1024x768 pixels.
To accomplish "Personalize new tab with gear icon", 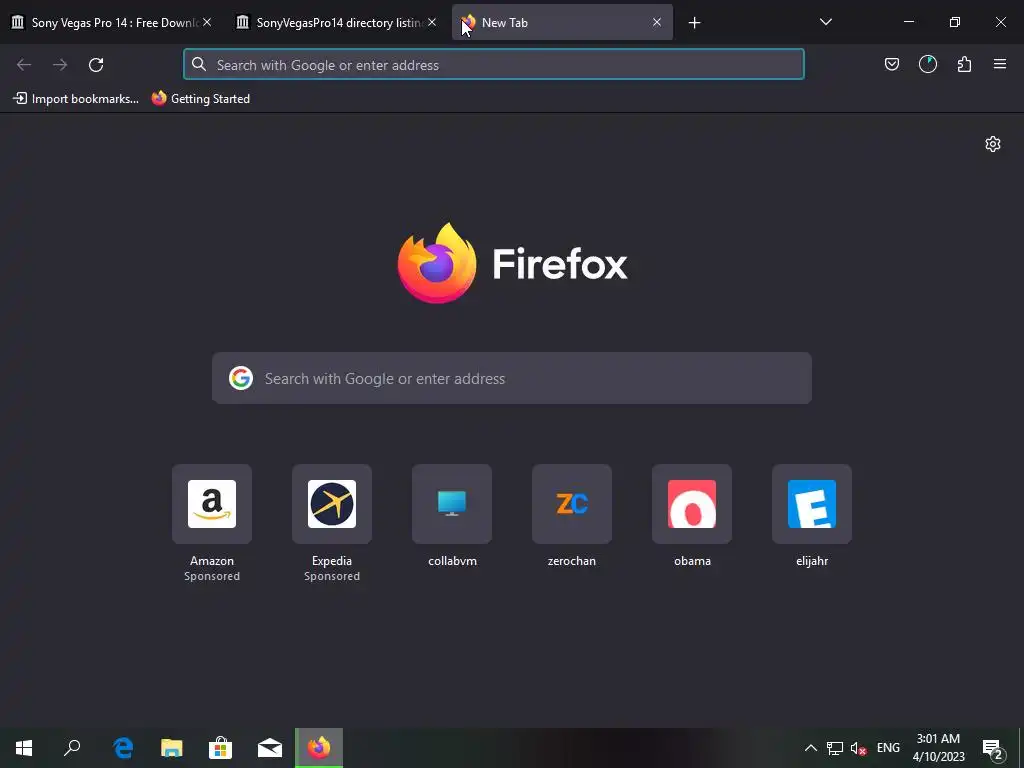I will (993, 144).
